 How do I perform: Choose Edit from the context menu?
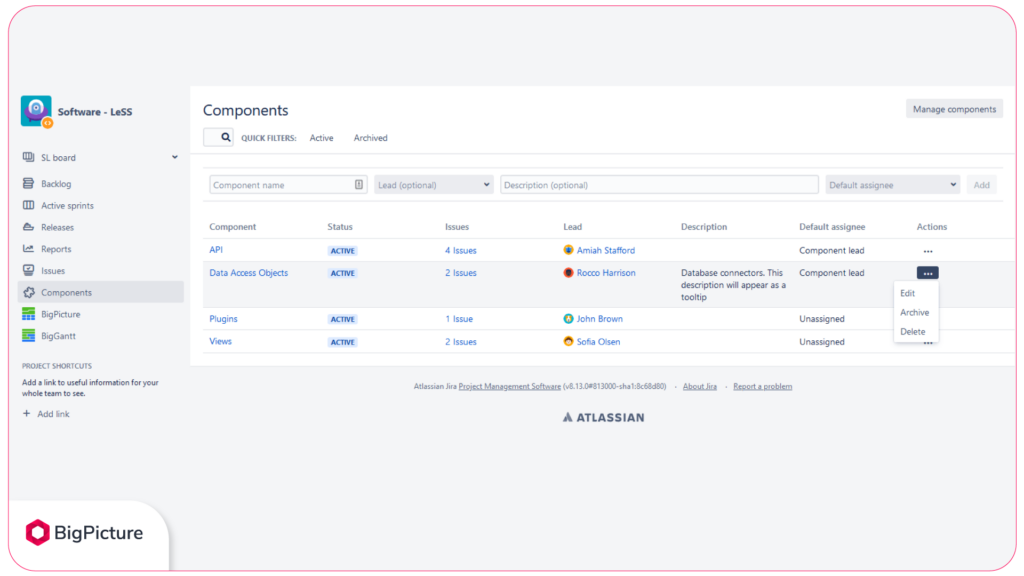click(x=909, y=293)
